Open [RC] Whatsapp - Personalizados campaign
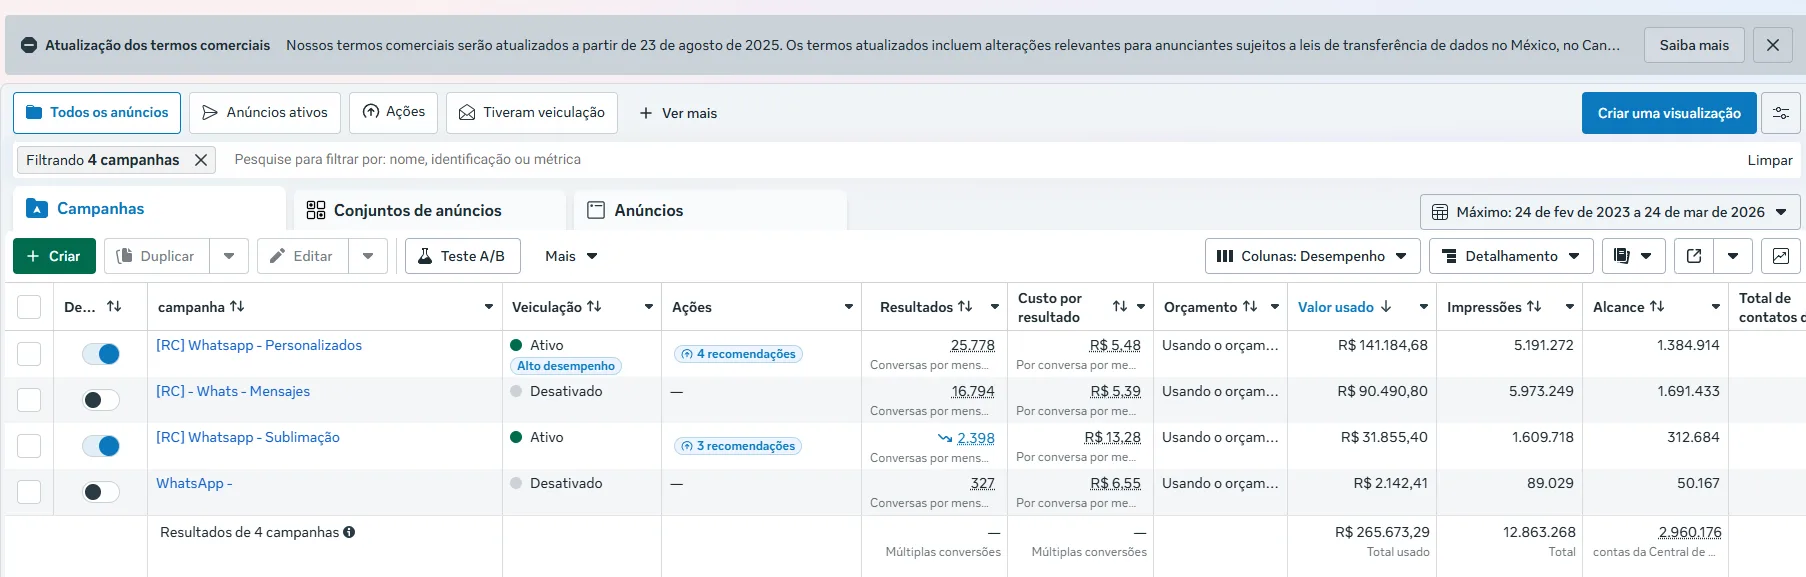1806x577 pixels. [259, 345]
